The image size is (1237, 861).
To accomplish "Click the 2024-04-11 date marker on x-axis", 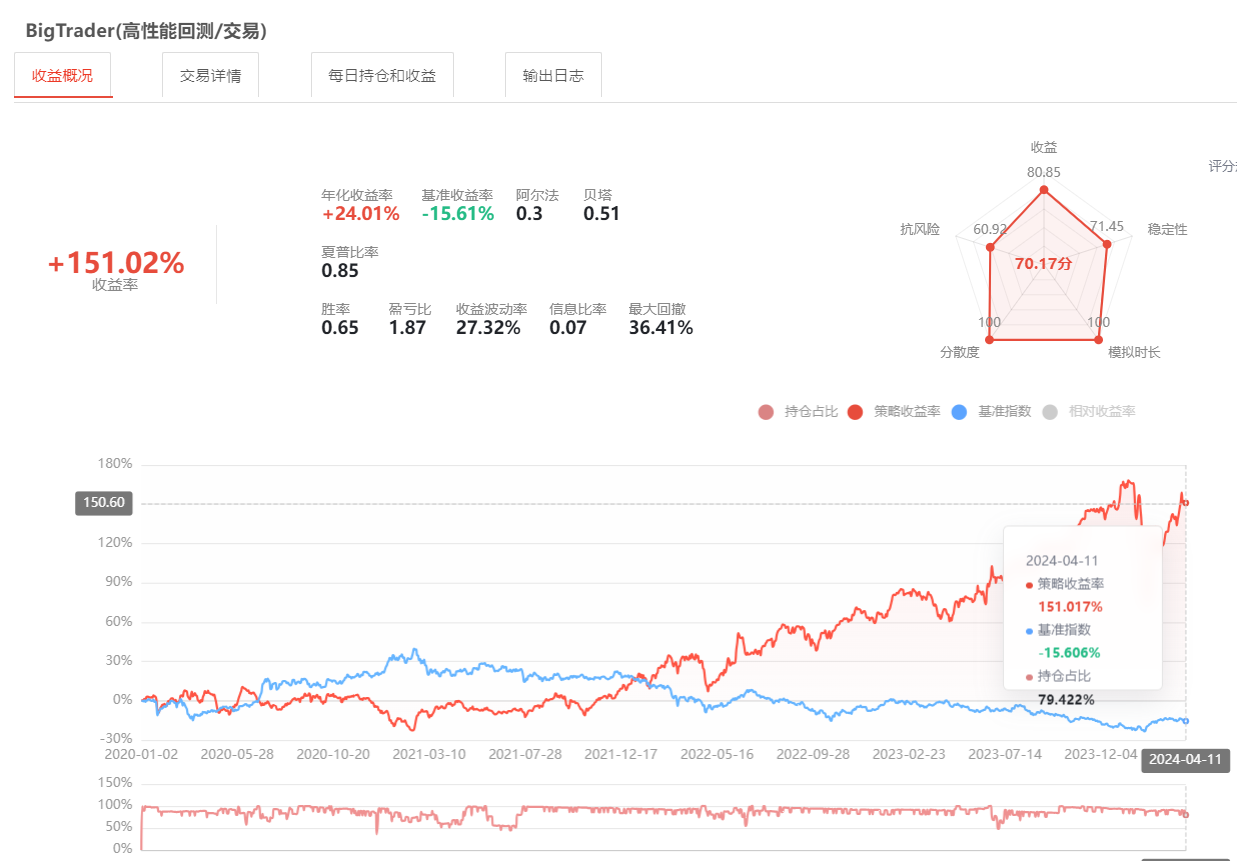I will (1185, 760).
